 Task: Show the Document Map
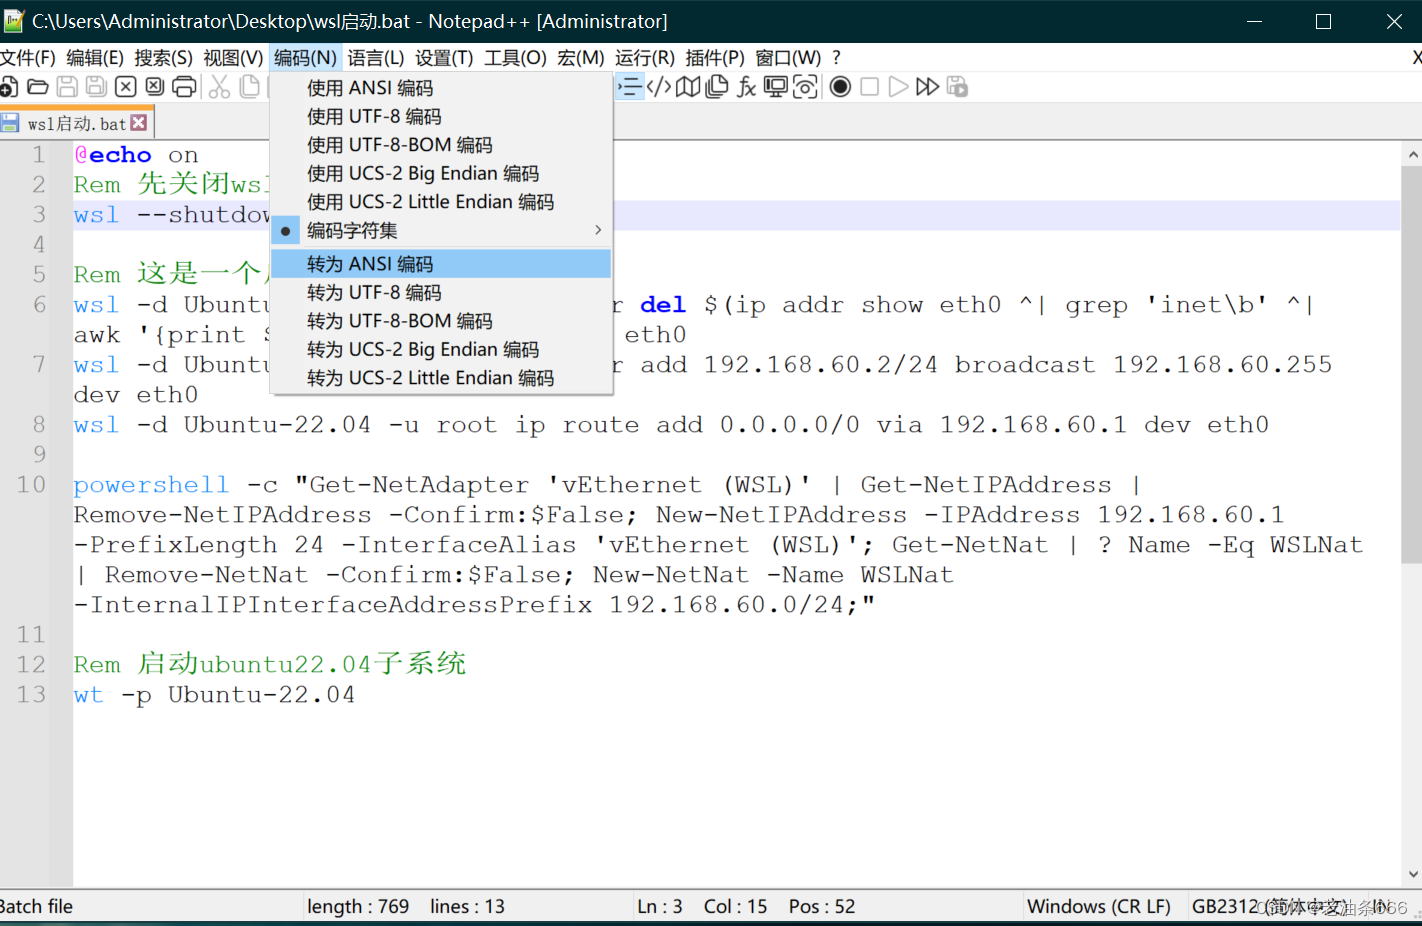(x=688, y=87)
